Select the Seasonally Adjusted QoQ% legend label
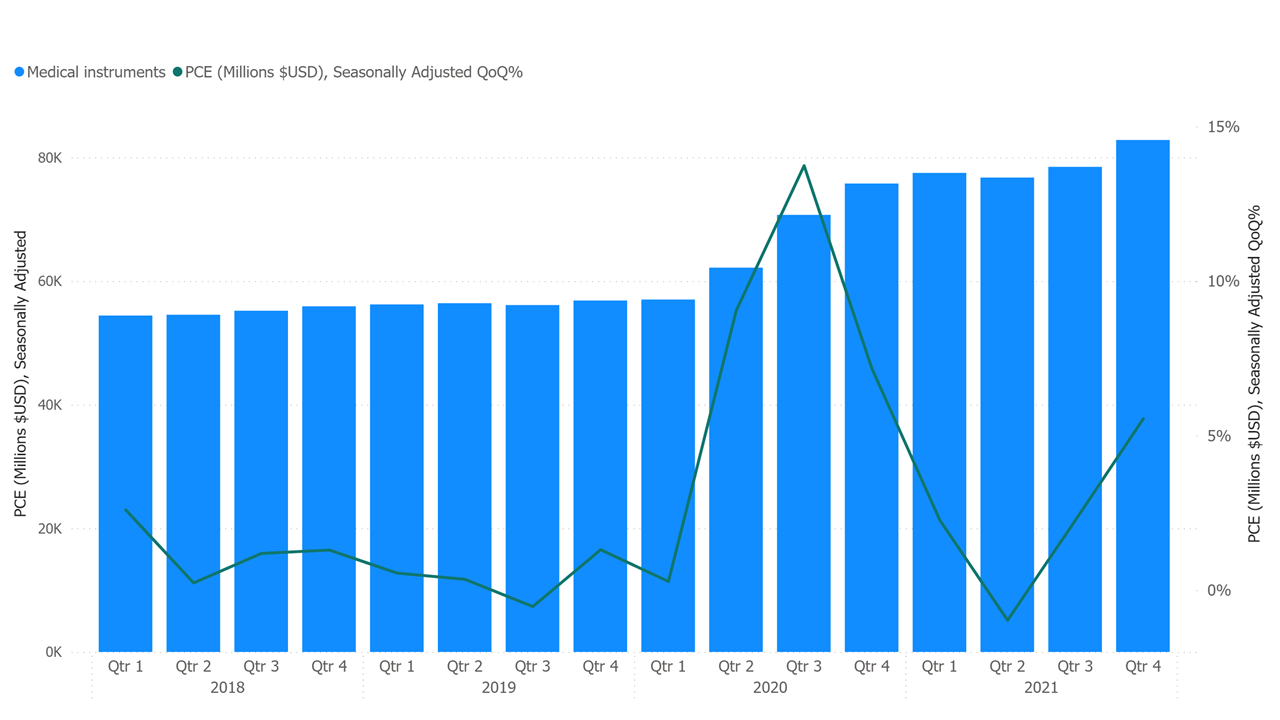This screenshot has height=720, width=1280. coord(354,72)
